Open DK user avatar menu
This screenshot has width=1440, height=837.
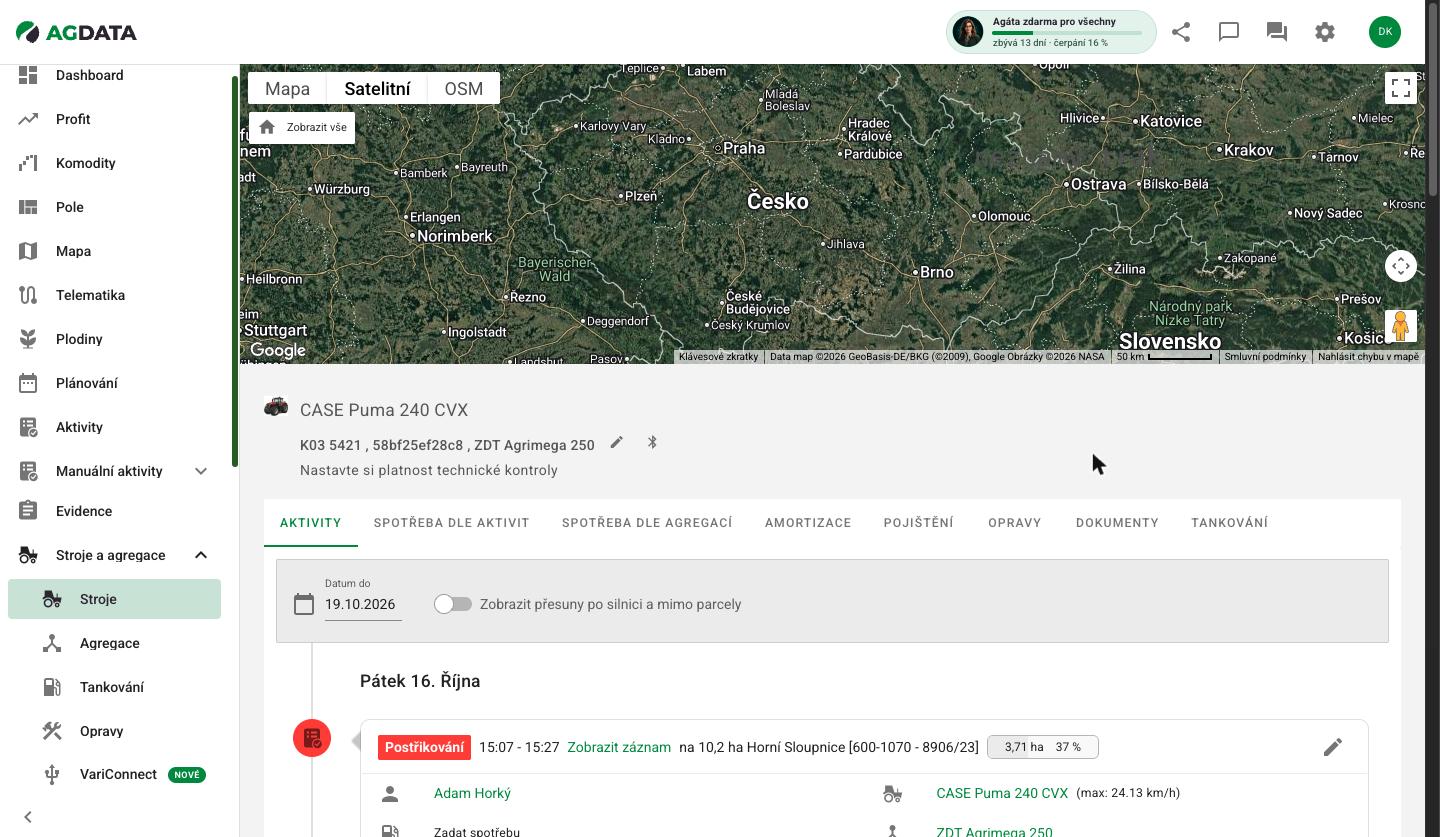coord(1385,31)
